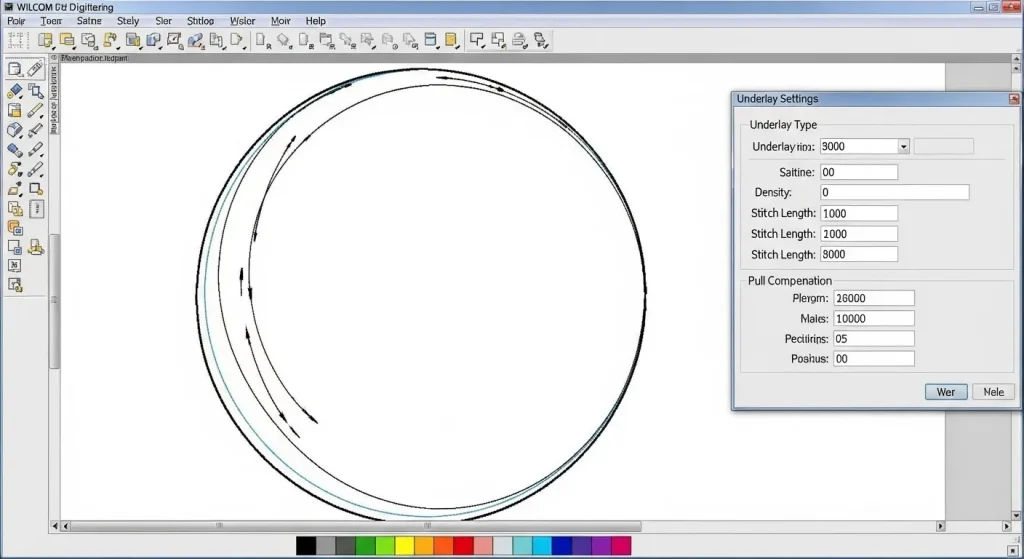Click the Saitine input field
1024x559 pixels.
[859, 172]
